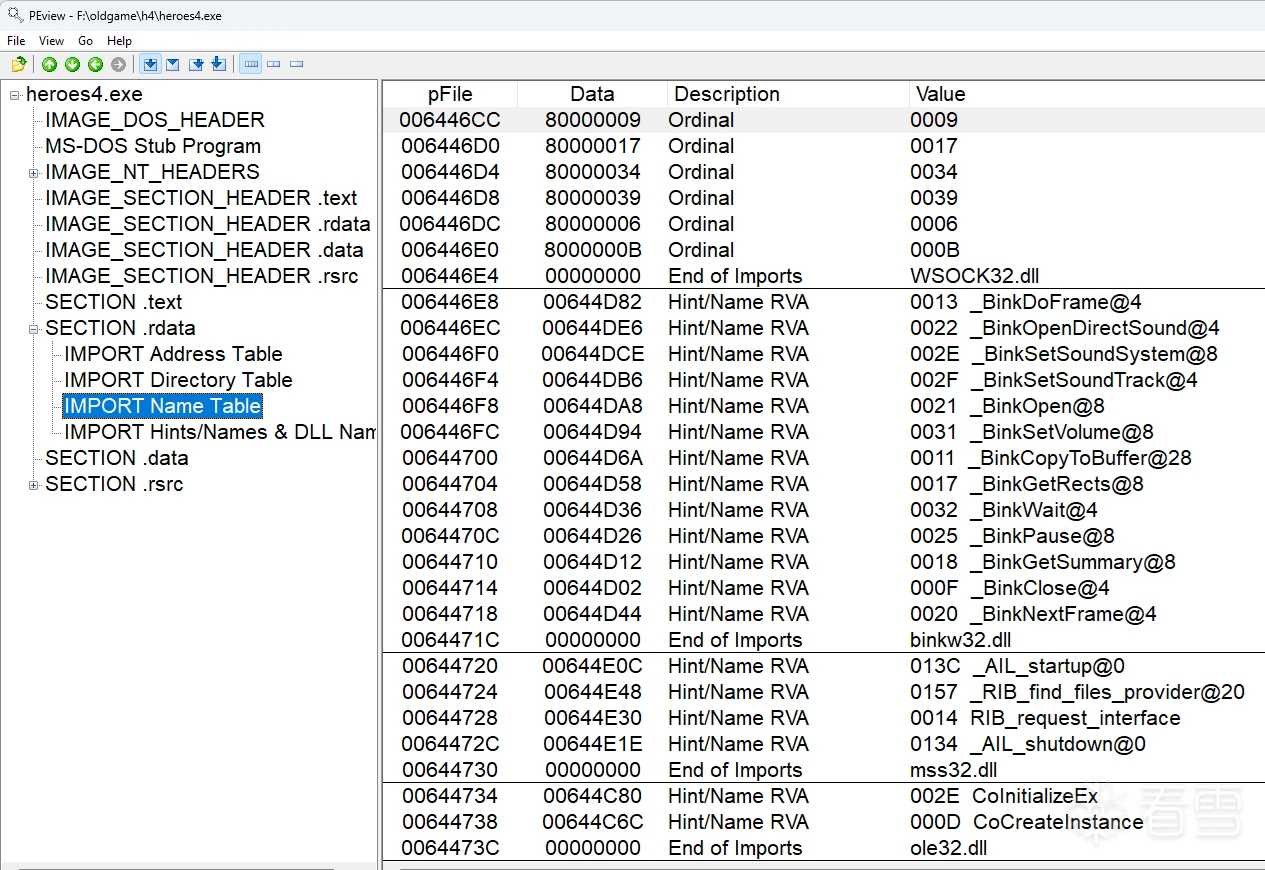
Task: Click the blue downward-triangle view icon
Action: pos(173,65)
